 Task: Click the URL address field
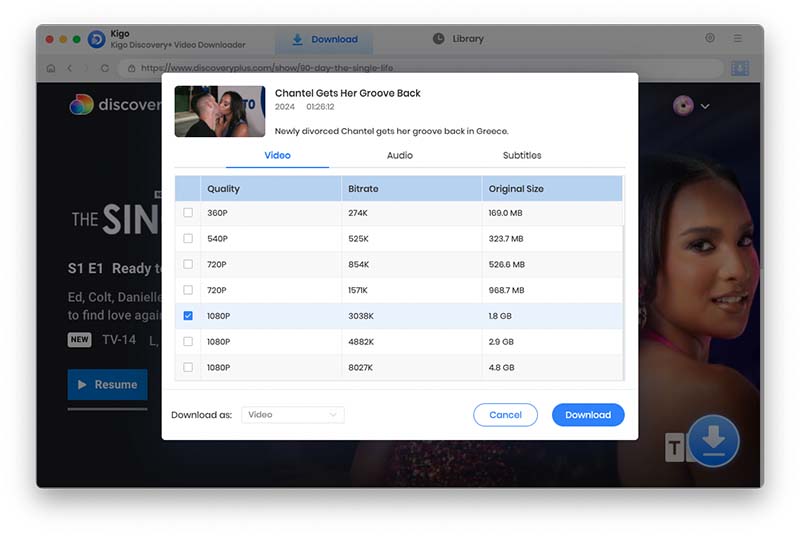click(x=421, y=68)
